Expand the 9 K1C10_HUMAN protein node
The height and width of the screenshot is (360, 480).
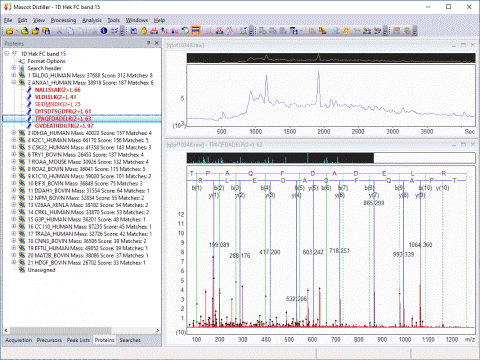click(14, 176)
